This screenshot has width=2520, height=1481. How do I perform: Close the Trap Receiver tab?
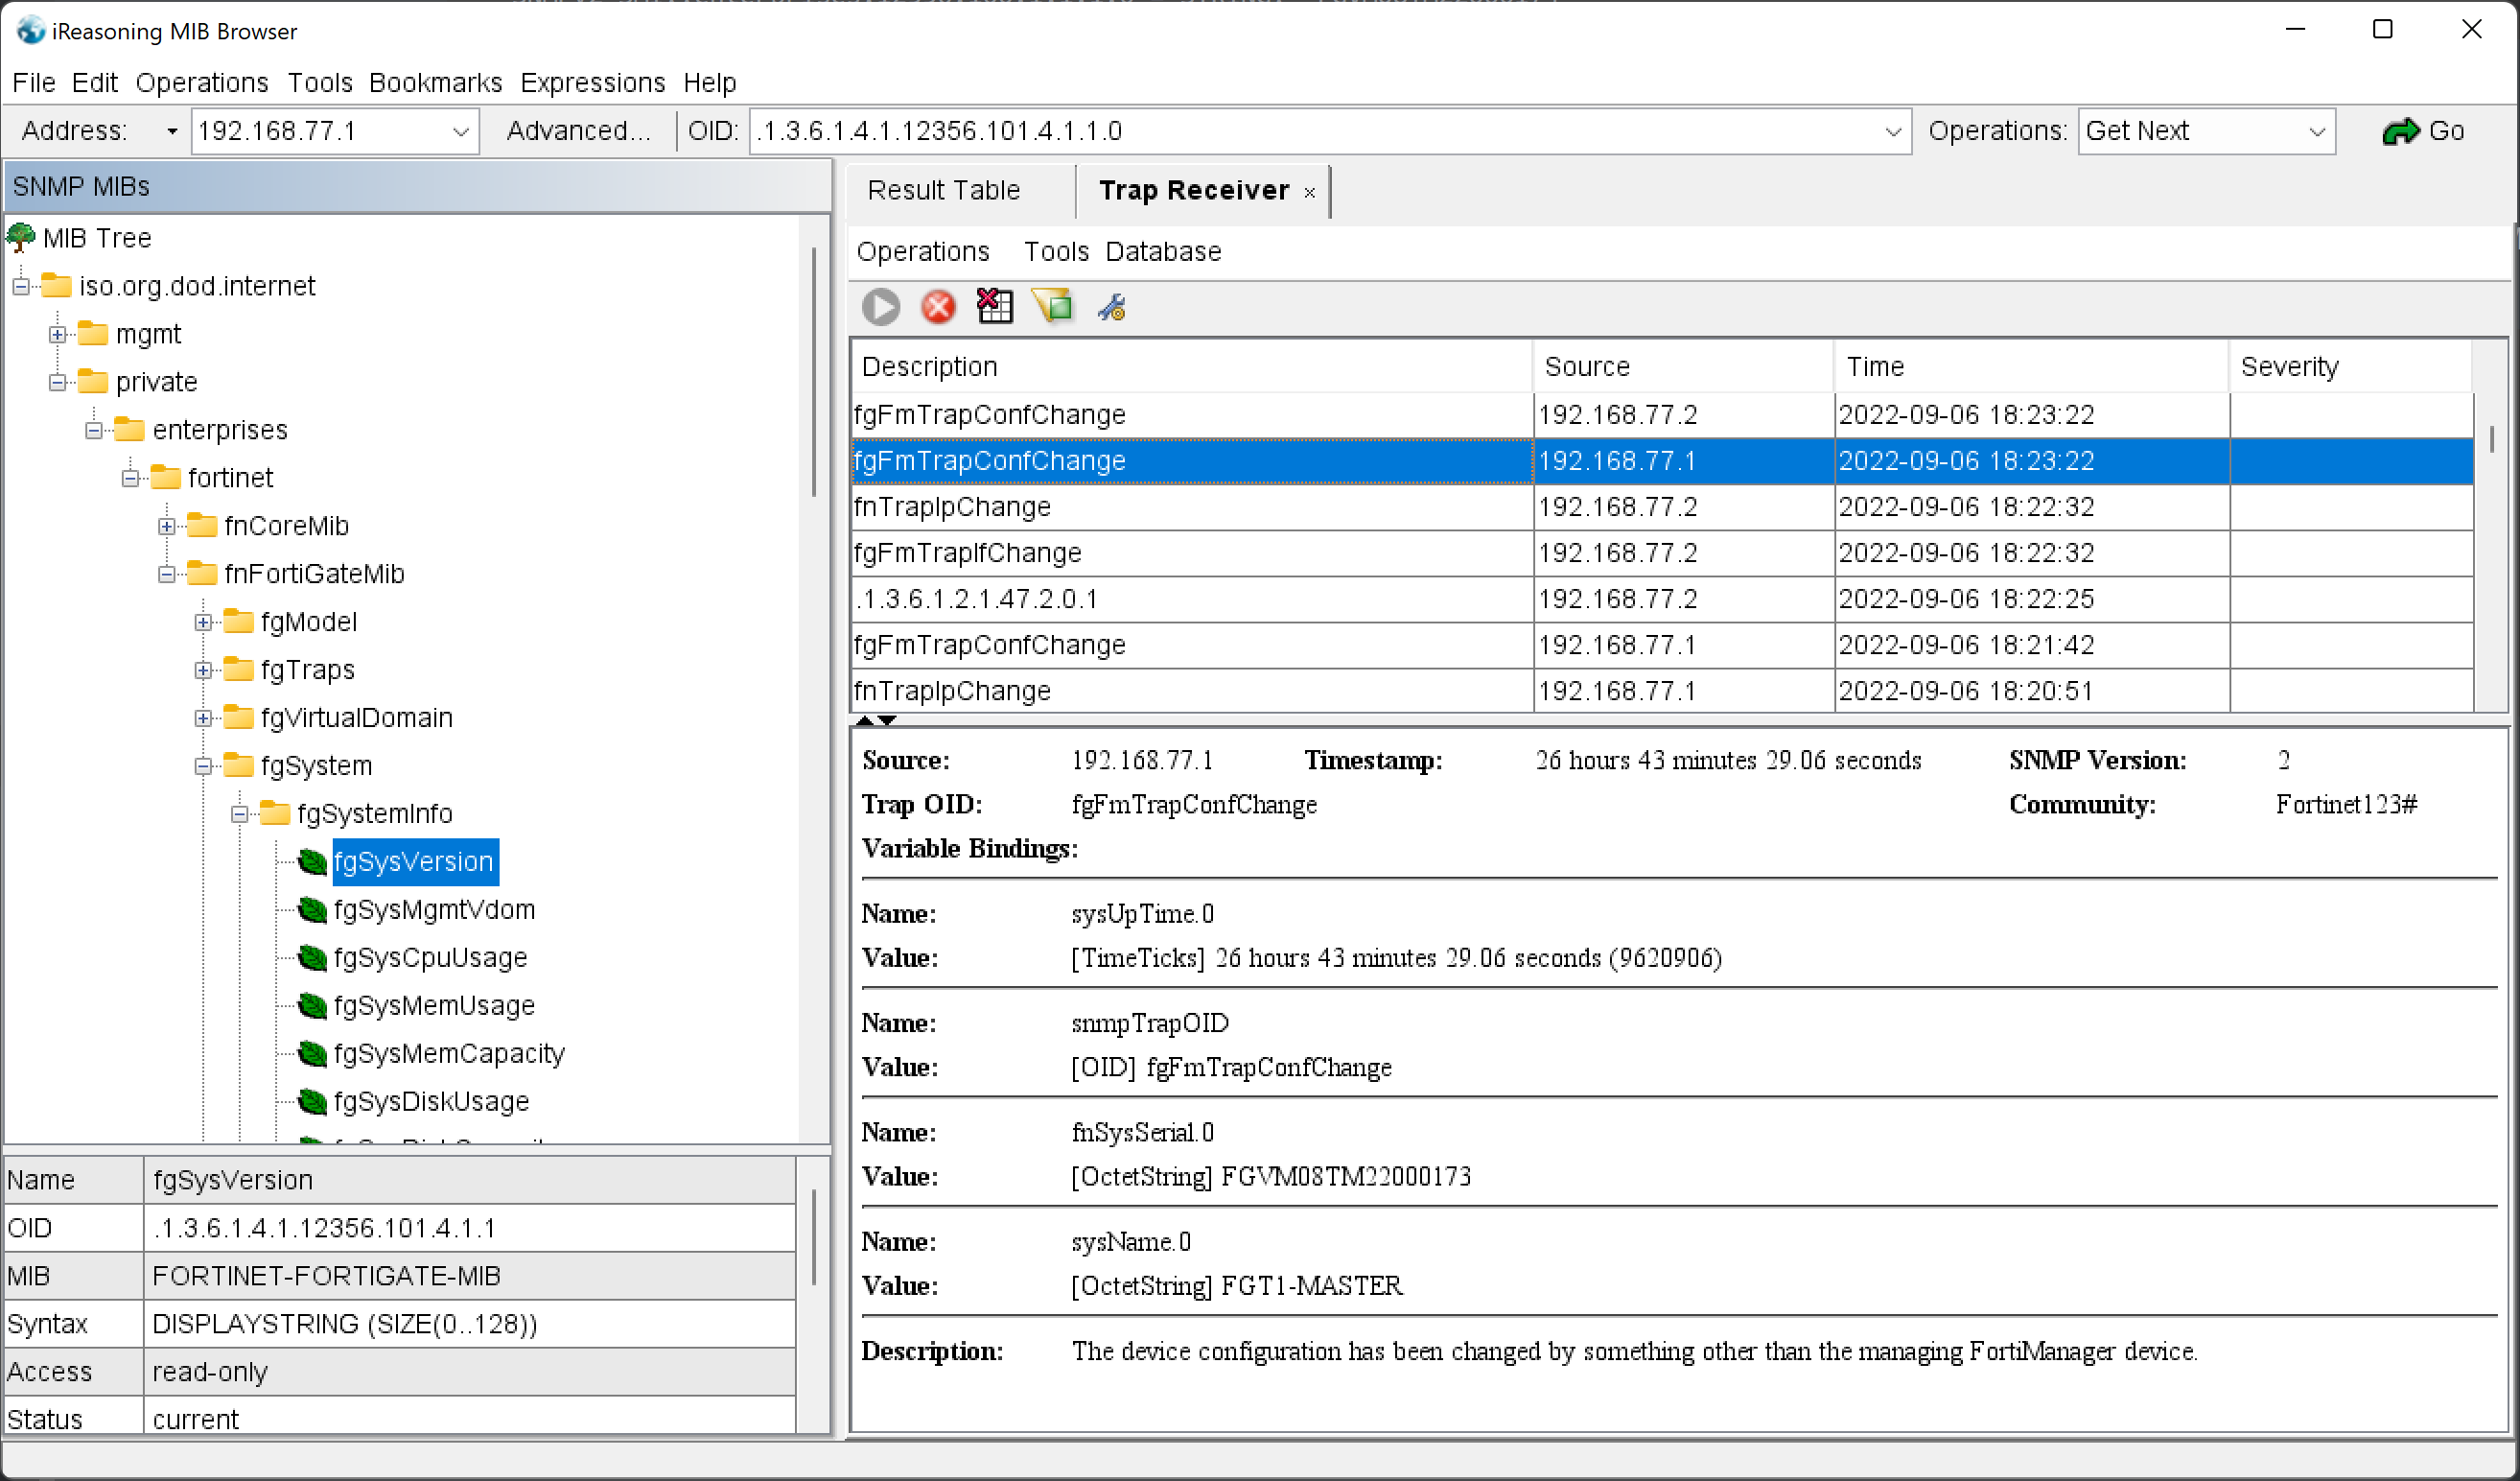pyautogui.click(x=1309, y=192)
